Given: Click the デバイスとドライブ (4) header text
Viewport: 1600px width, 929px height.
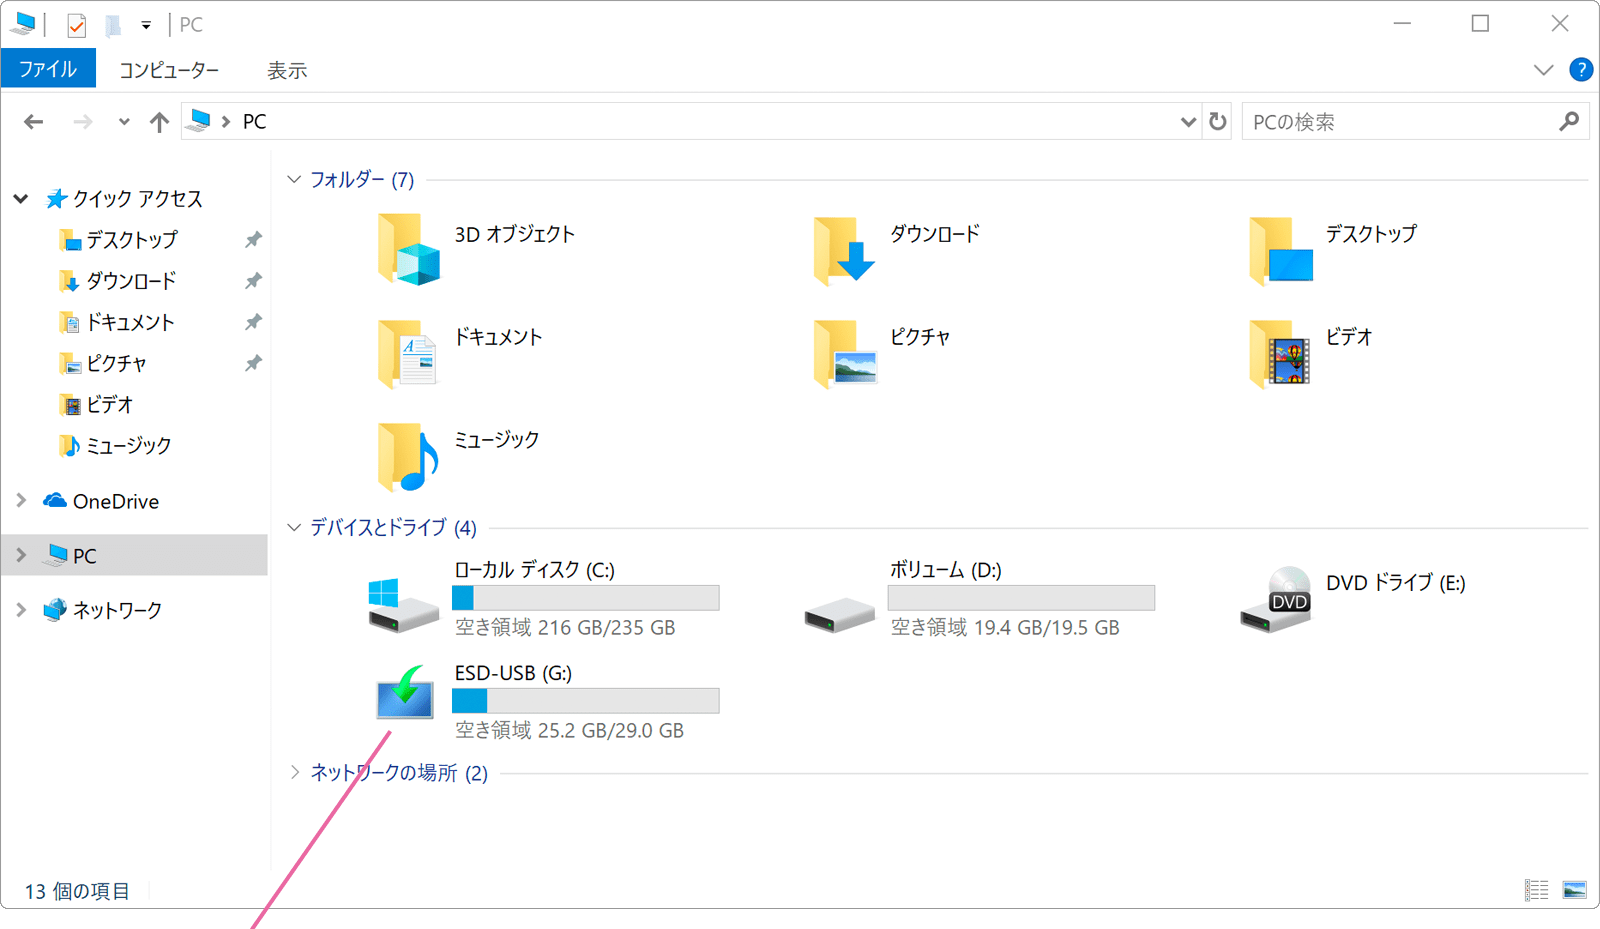Looking at the screenshot, I should coord(393,527).
